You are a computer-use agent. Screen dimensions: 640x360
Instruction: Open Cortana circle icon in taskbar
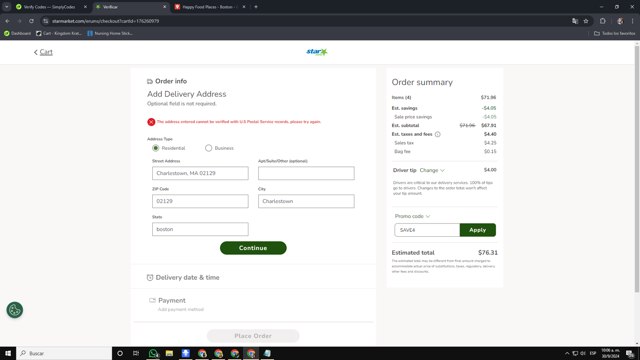click(x=120, y=353)
